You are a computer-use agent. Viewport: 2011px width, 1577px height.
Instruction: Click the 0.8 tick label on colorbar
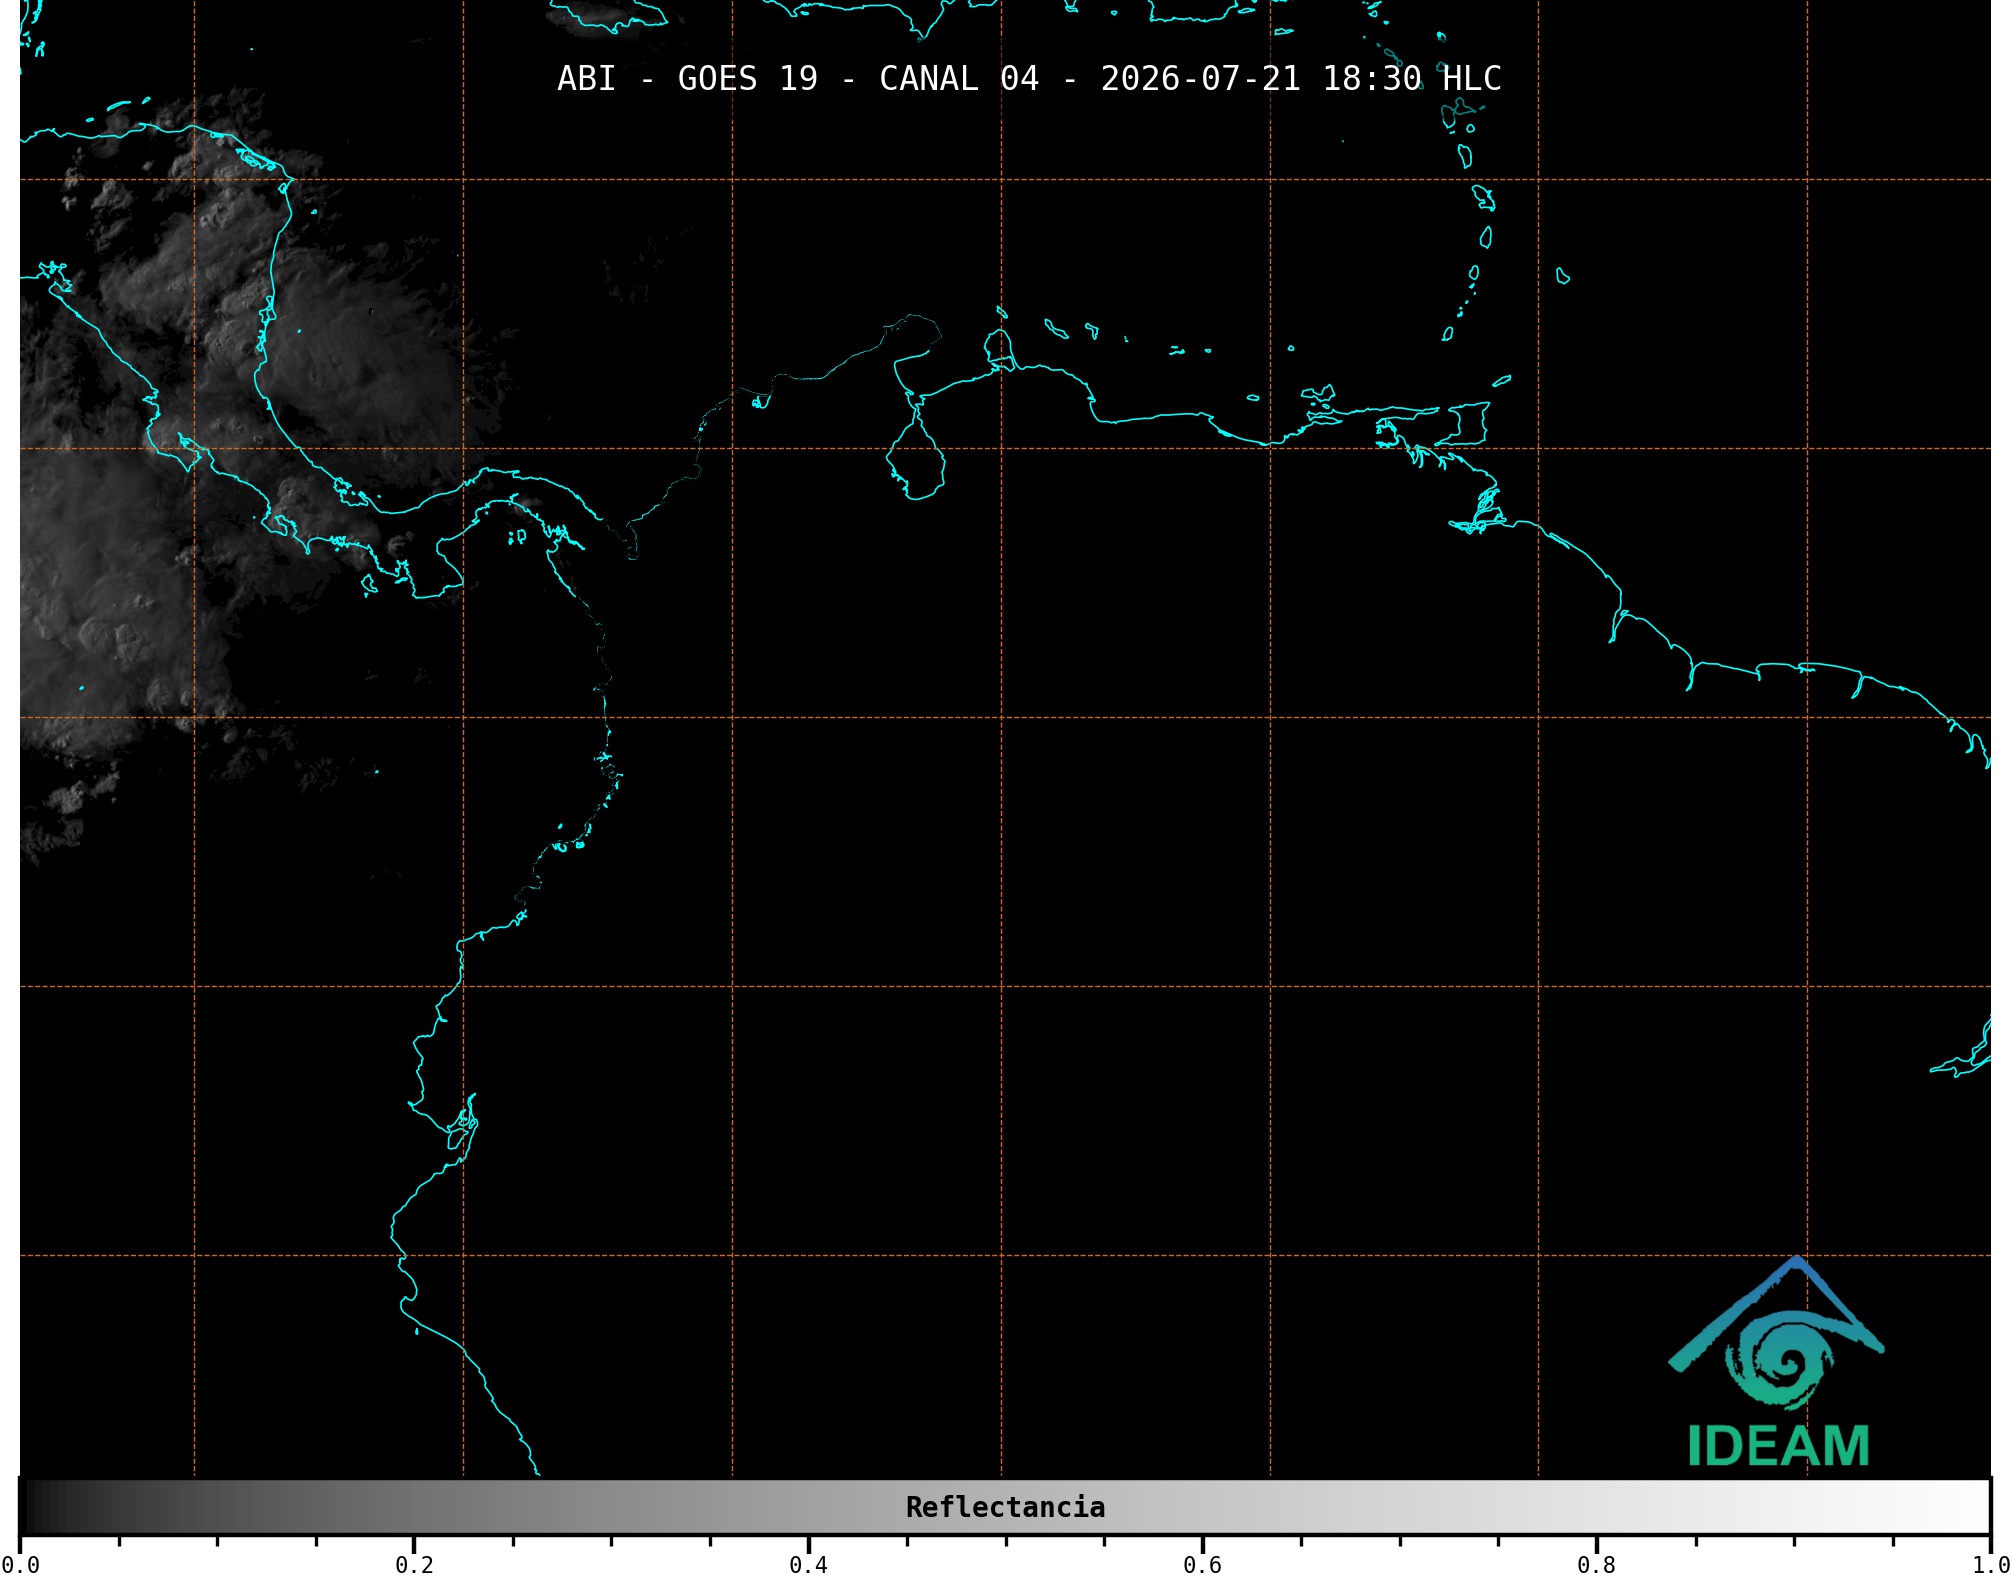click(1596, 1565)
